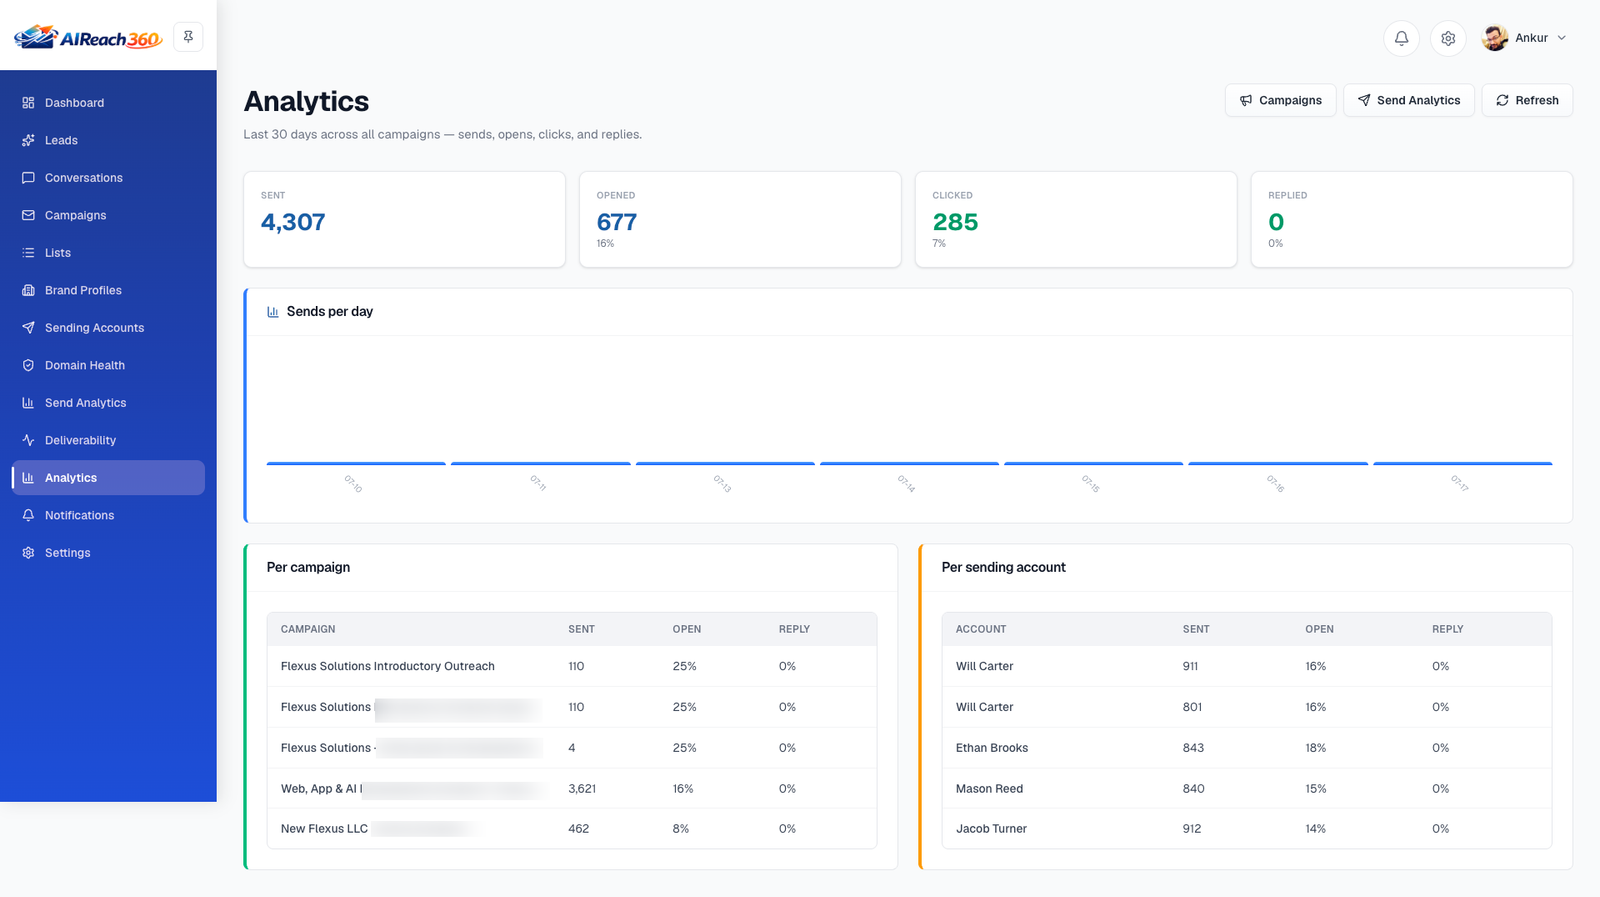Click the Sends per day chart icon

click(x=273, y=312)
